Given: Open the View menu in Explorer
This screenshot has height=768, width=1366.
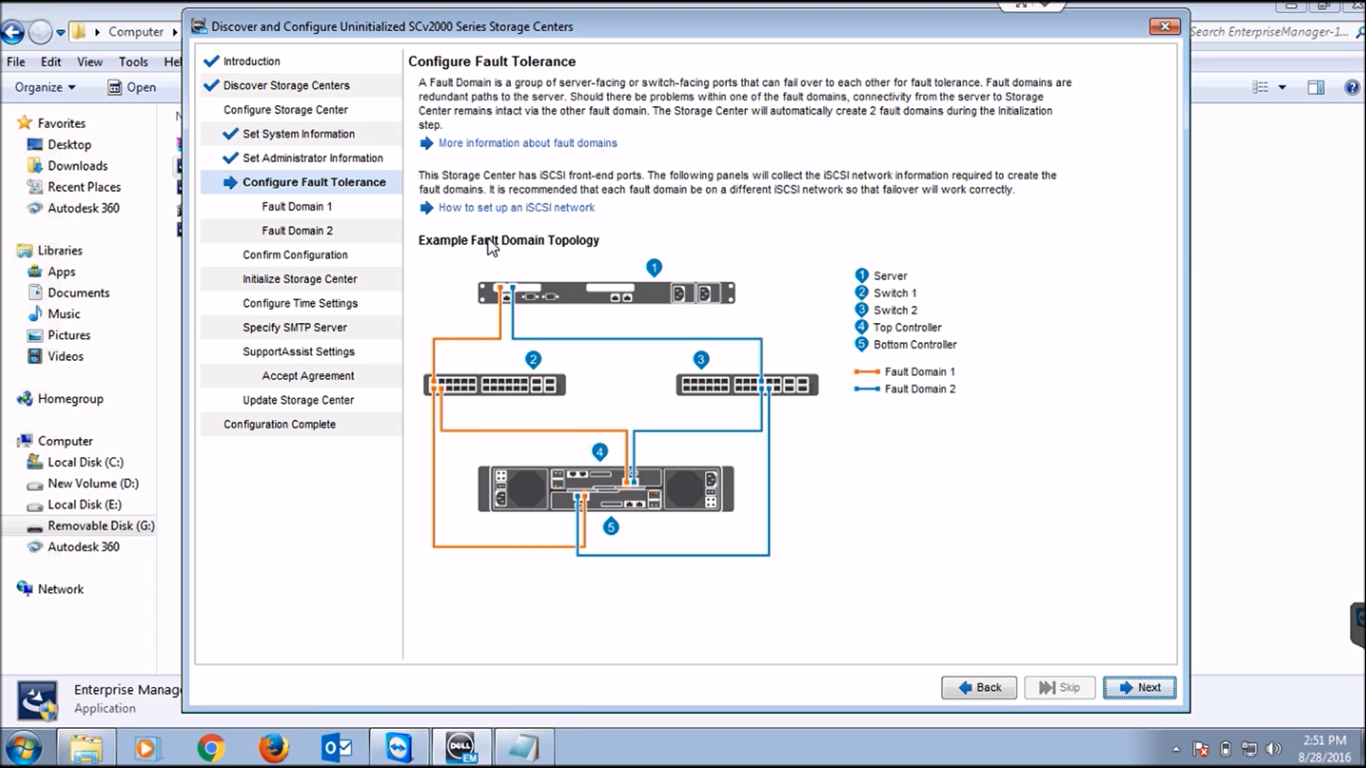Looking at the screenshot, I should tap(90, 61).
